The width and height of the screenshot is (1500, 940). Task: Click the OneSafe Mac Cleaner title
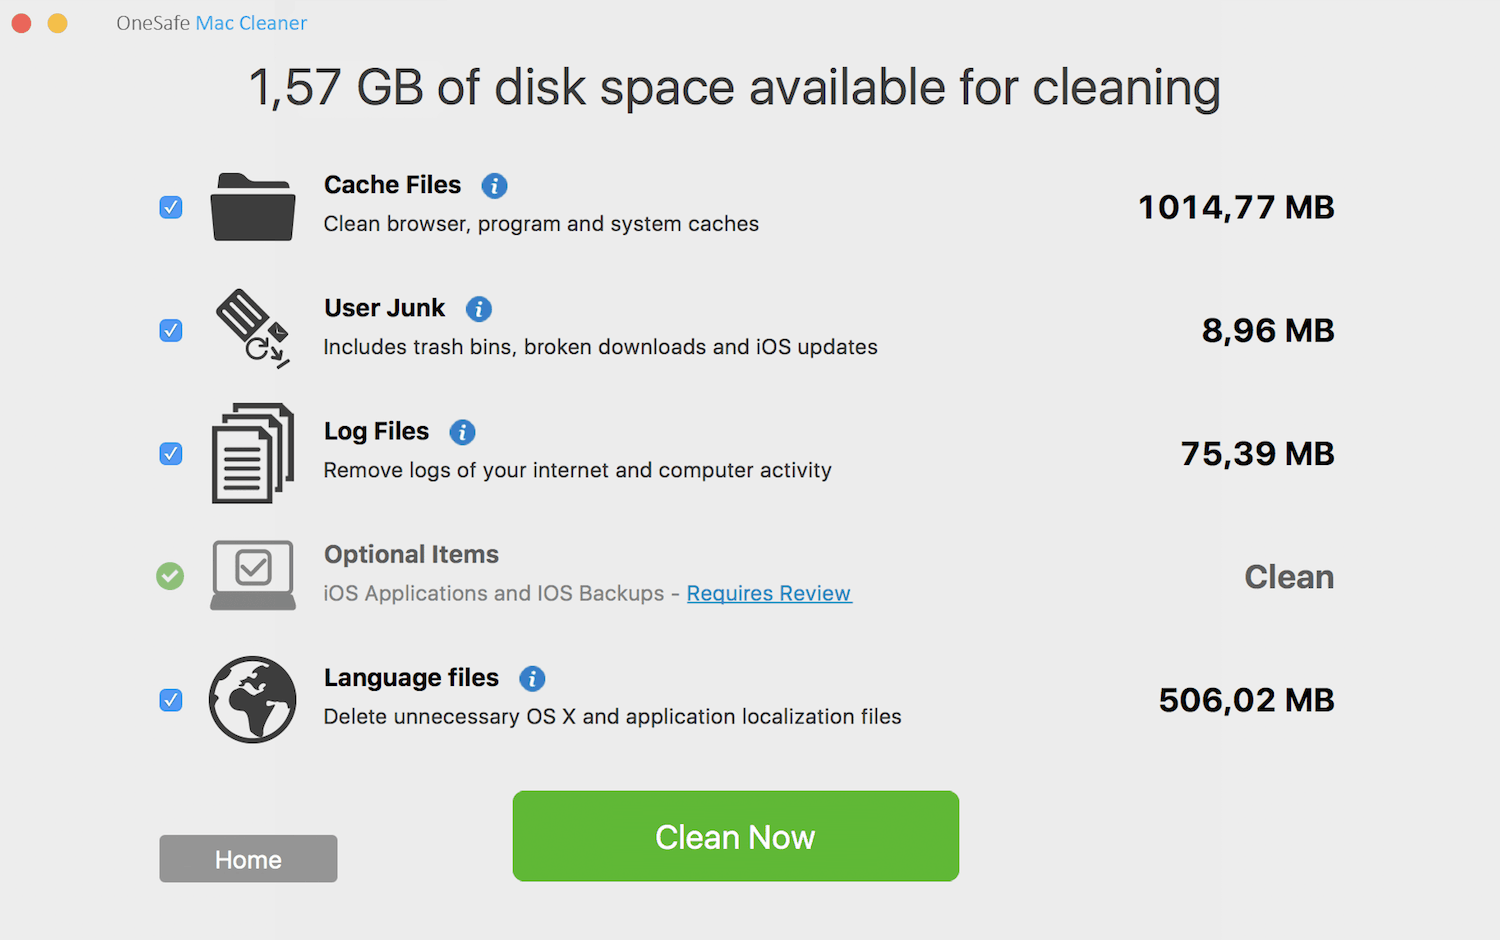(x=211, y=22)
